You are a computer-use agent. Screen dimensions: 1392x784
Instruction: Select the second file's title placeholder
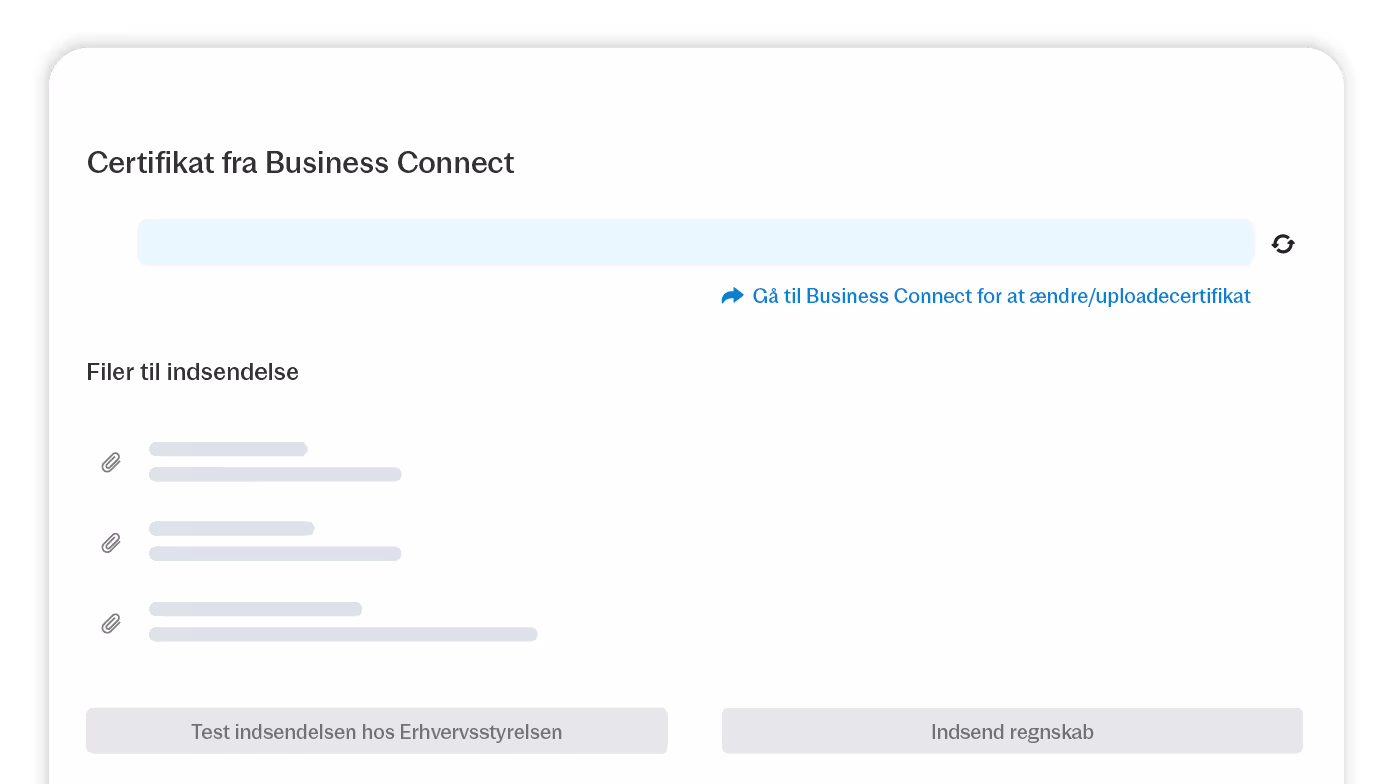click(231, 528)
